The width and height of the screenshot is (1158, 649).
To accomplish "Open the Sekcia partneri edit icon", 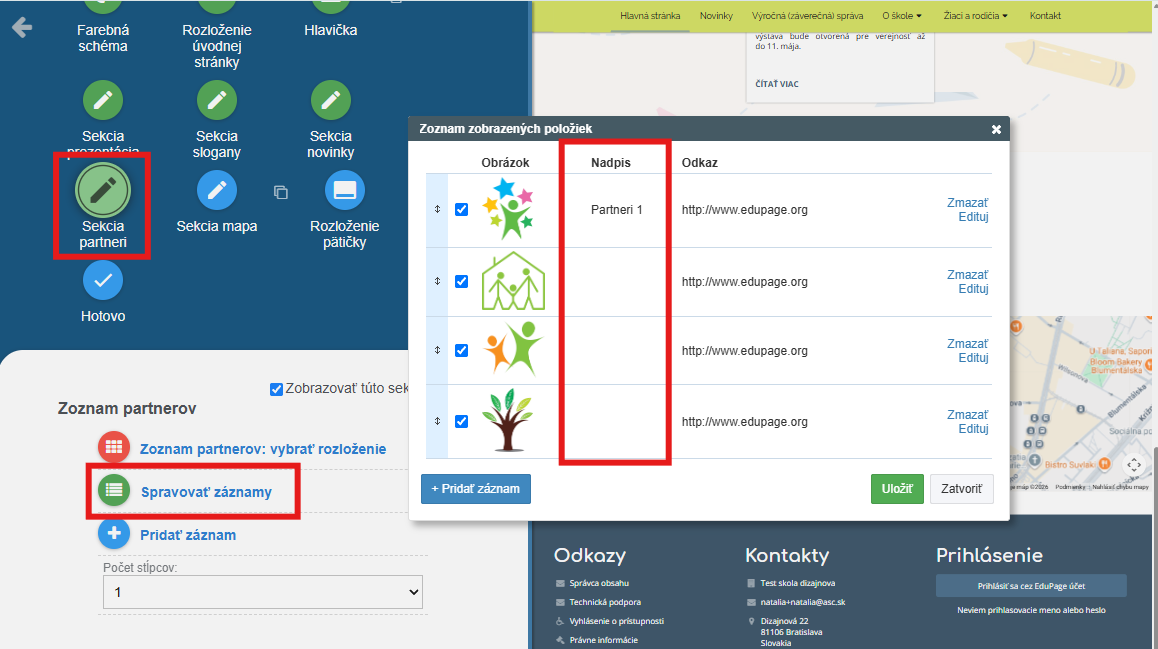I will [x=103, y=190].
